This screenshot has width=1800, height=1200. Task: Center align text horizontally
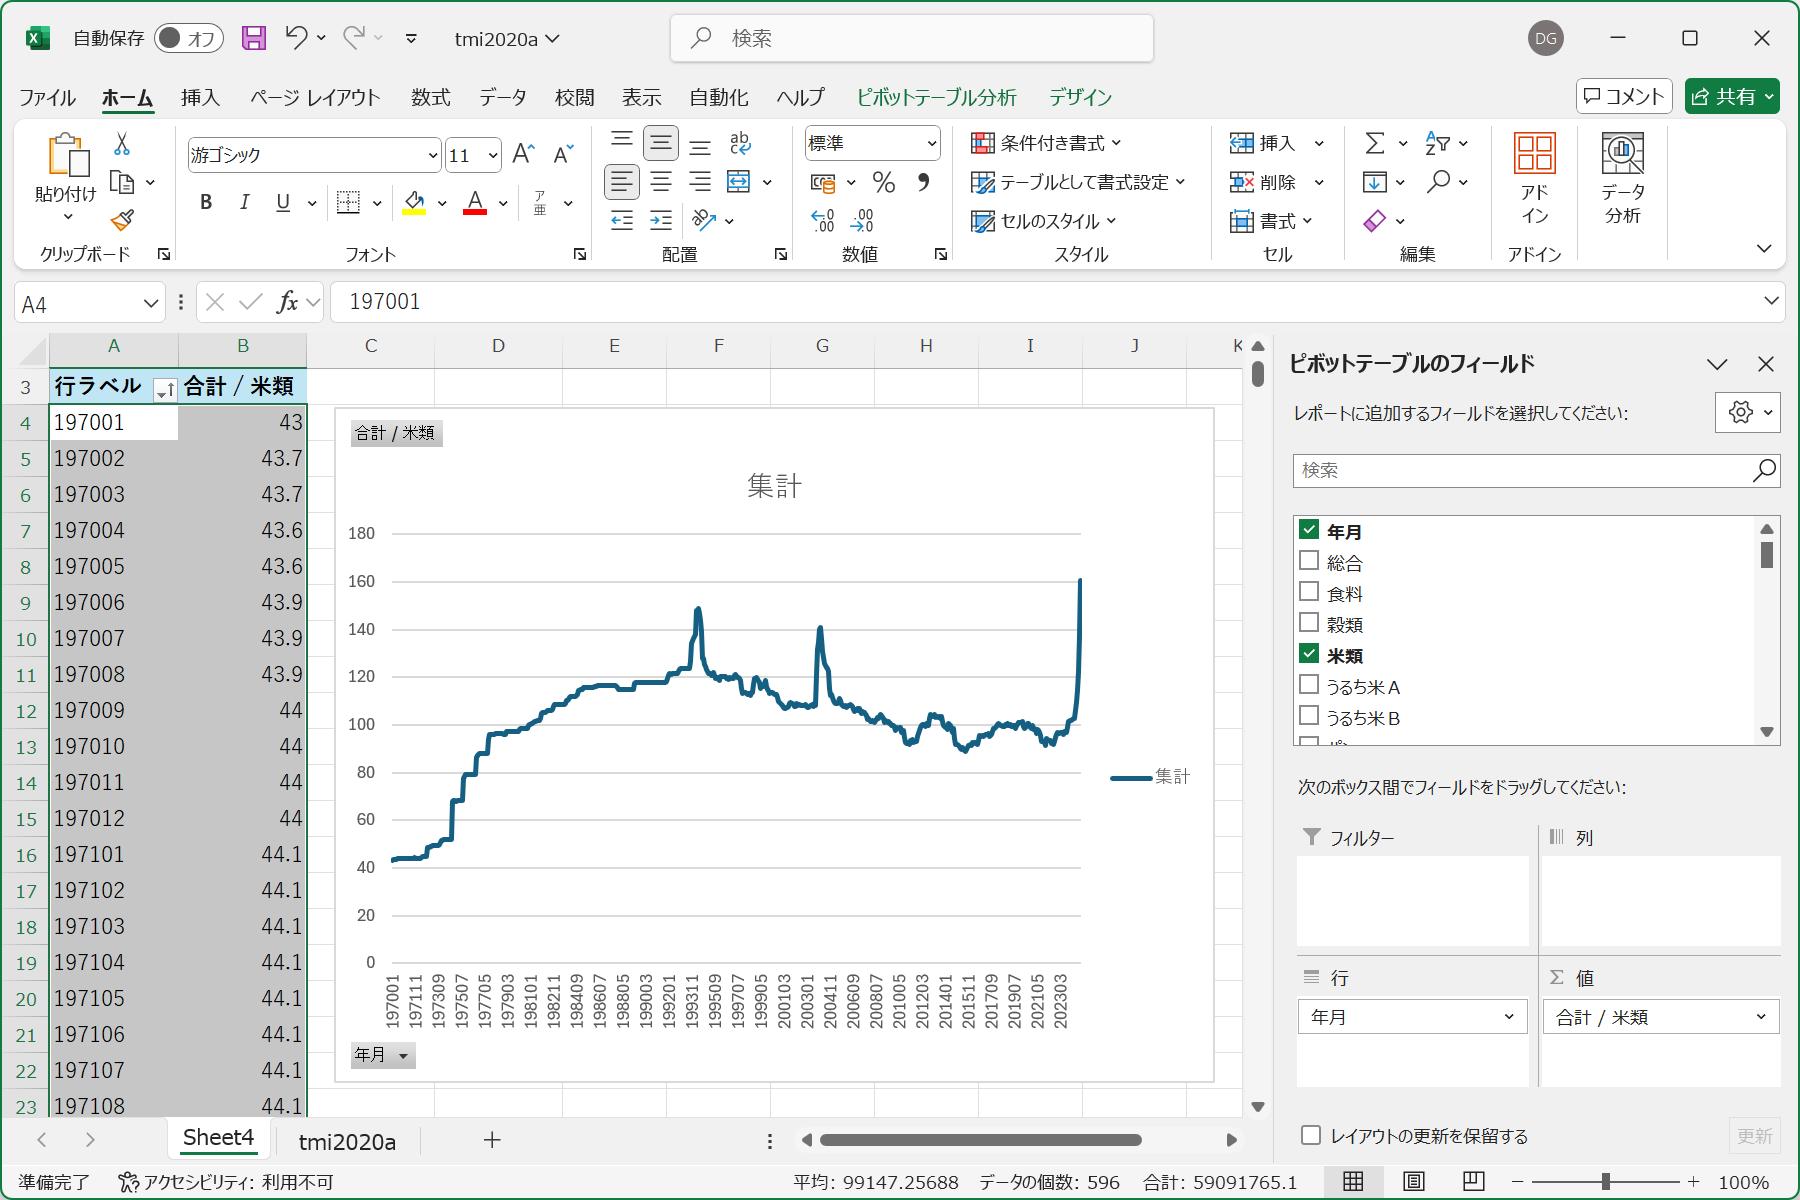pyautogui.click(x=661, y=182)
